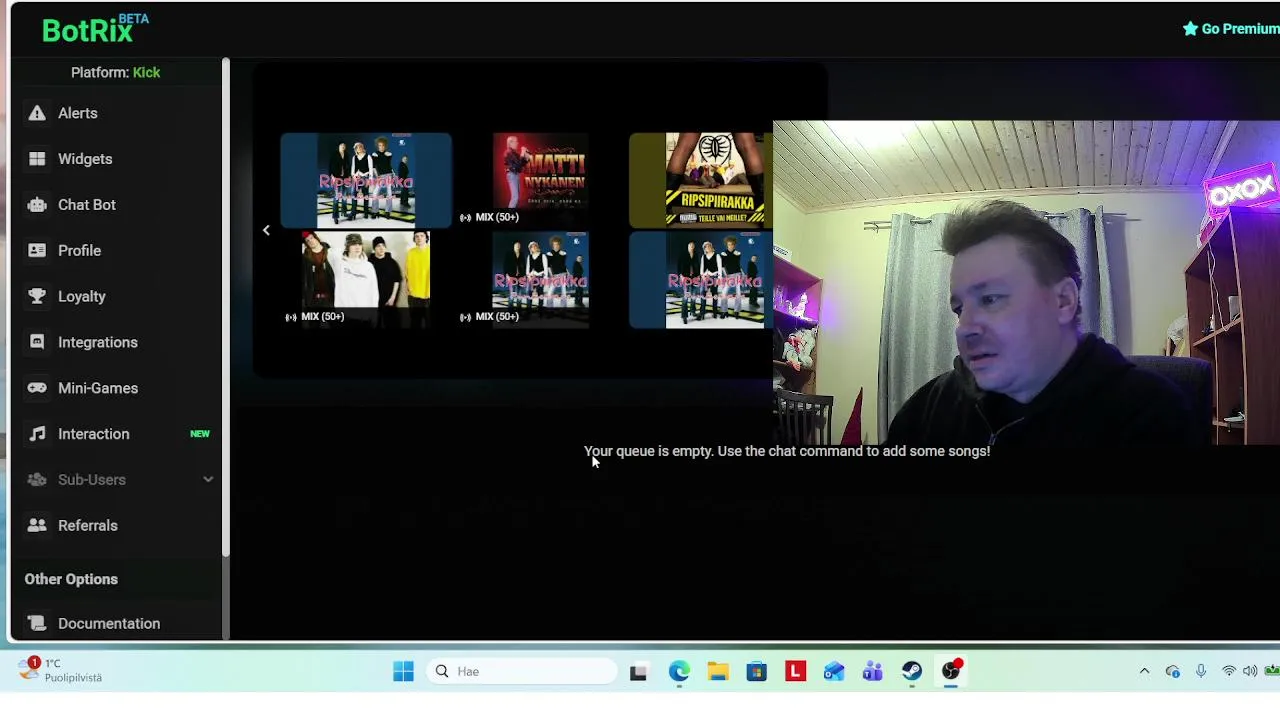Click the Referrals people icon
The image size is (1280, 720).
37,525
